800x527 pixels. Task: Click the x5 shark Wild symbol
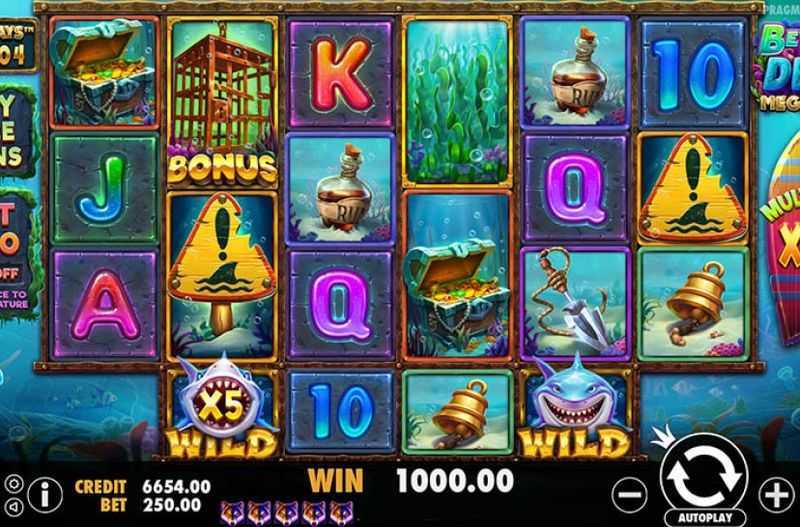tap(222, 408)
